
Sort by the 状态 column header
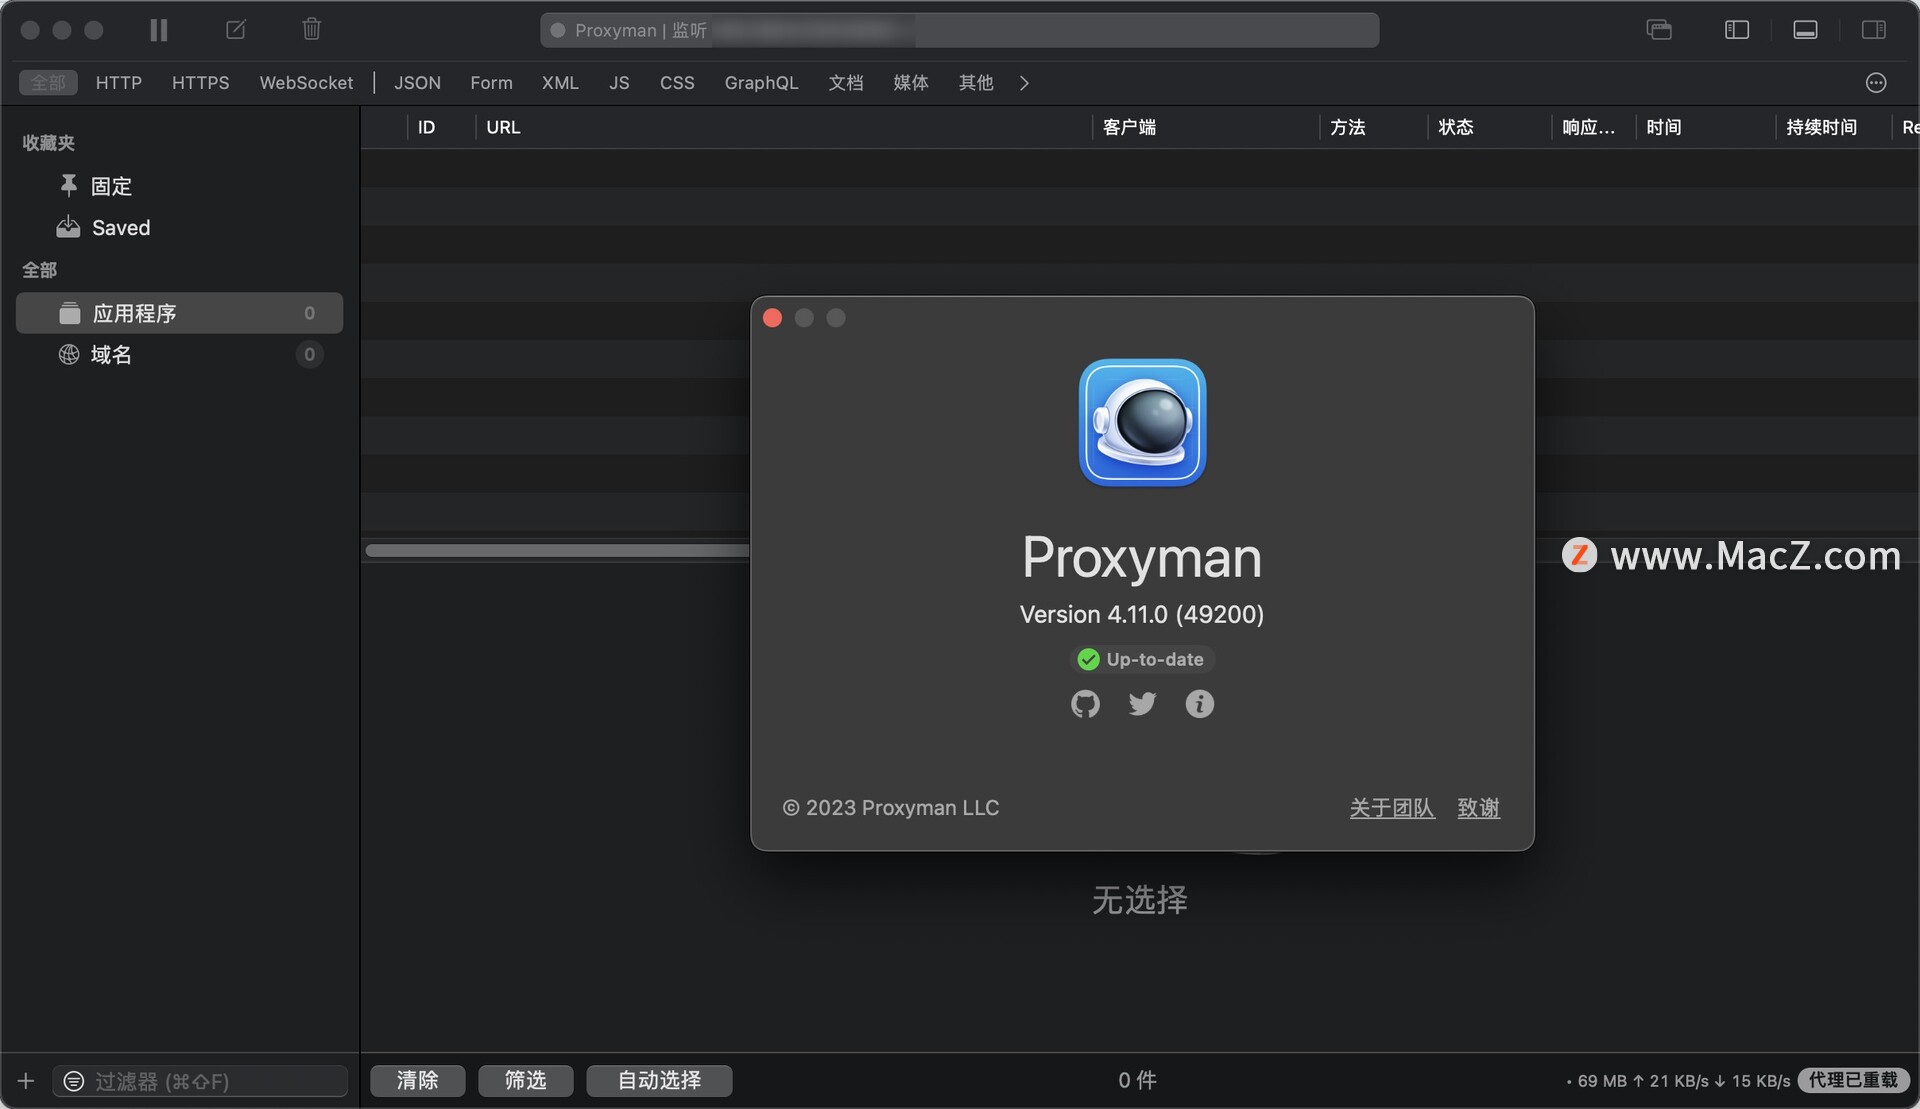click(1456, 127)
